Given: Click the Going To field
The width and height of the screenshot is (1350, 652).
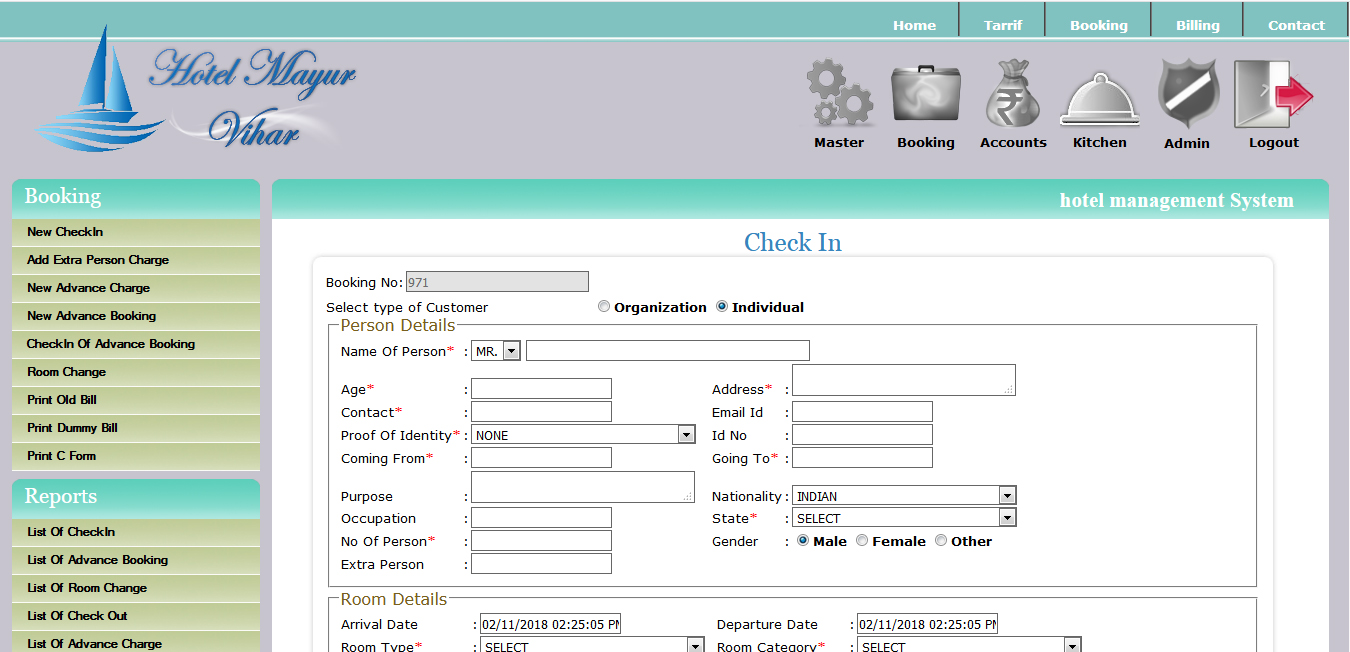Looking at the screenshot, I should tap(862, 458).
